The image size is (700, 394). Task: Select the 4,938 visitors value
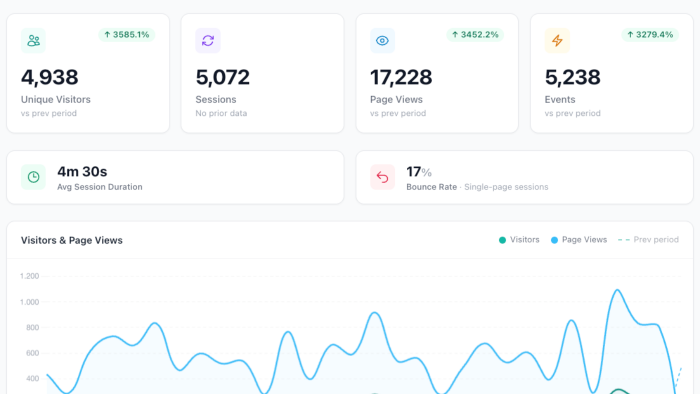click(50, 77)
